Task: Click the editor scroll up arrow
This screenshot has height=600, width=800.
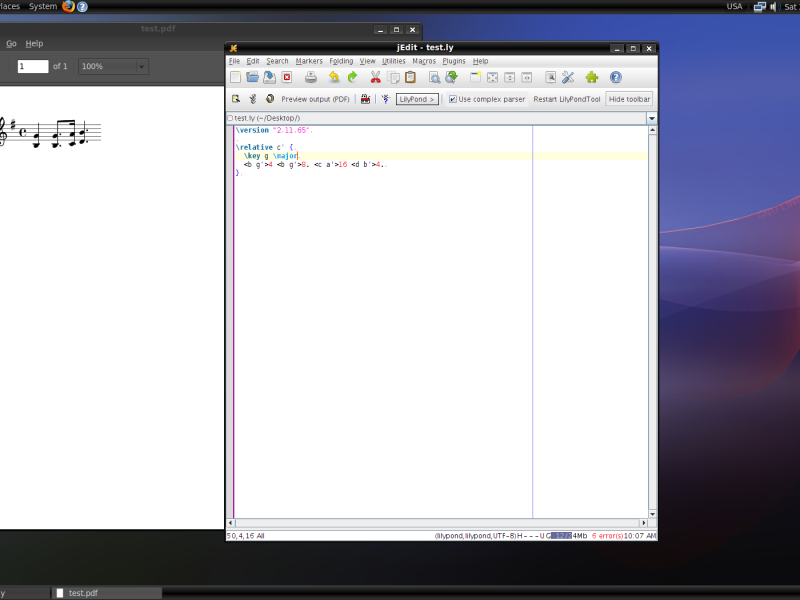Action: point(652,131)
